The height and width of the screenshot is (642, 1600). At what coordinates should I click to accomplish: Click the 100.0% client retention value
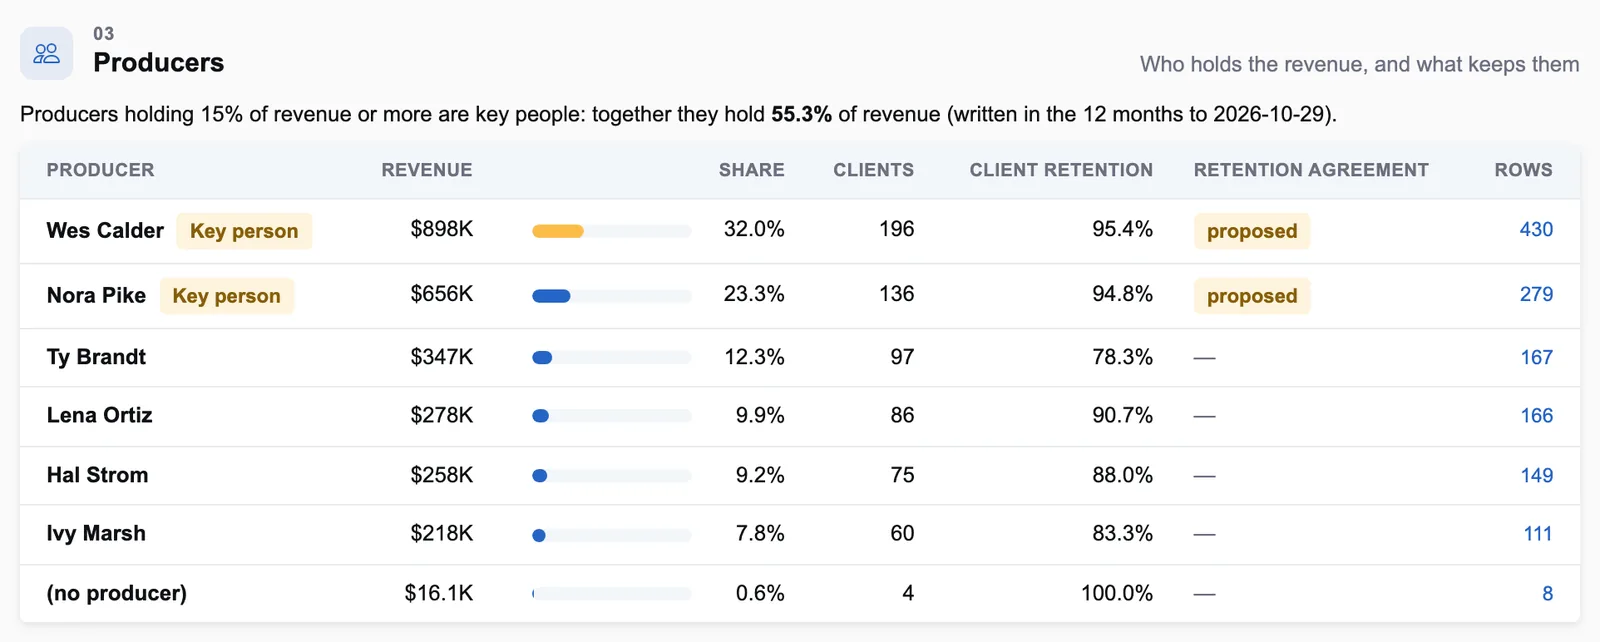(x=1117, y=593)
